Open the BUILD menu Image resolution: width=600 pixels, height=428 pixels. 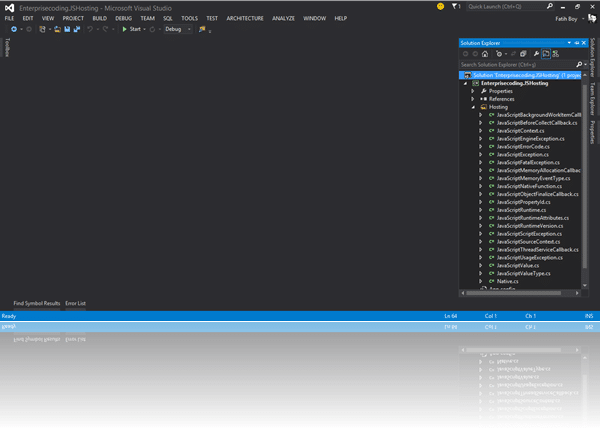tap(99, 18)
